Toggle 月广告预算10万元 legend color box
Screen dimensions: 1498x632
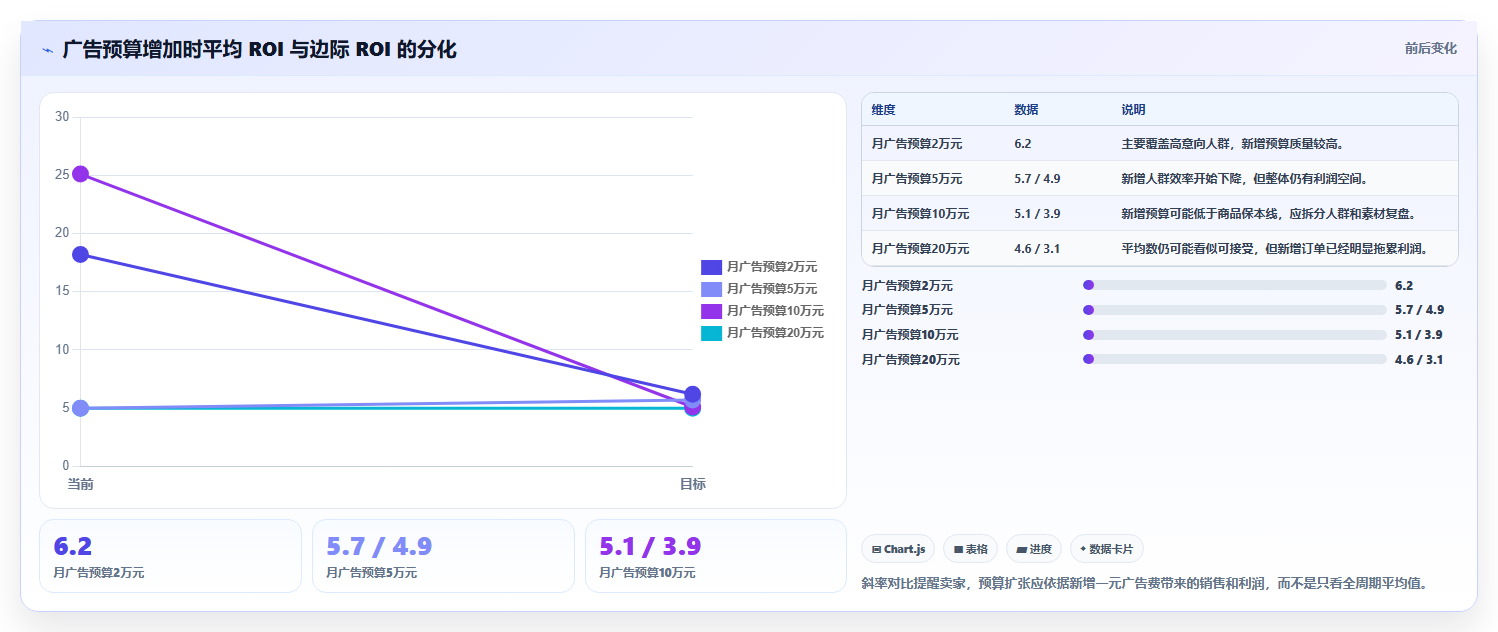[711, 311]
